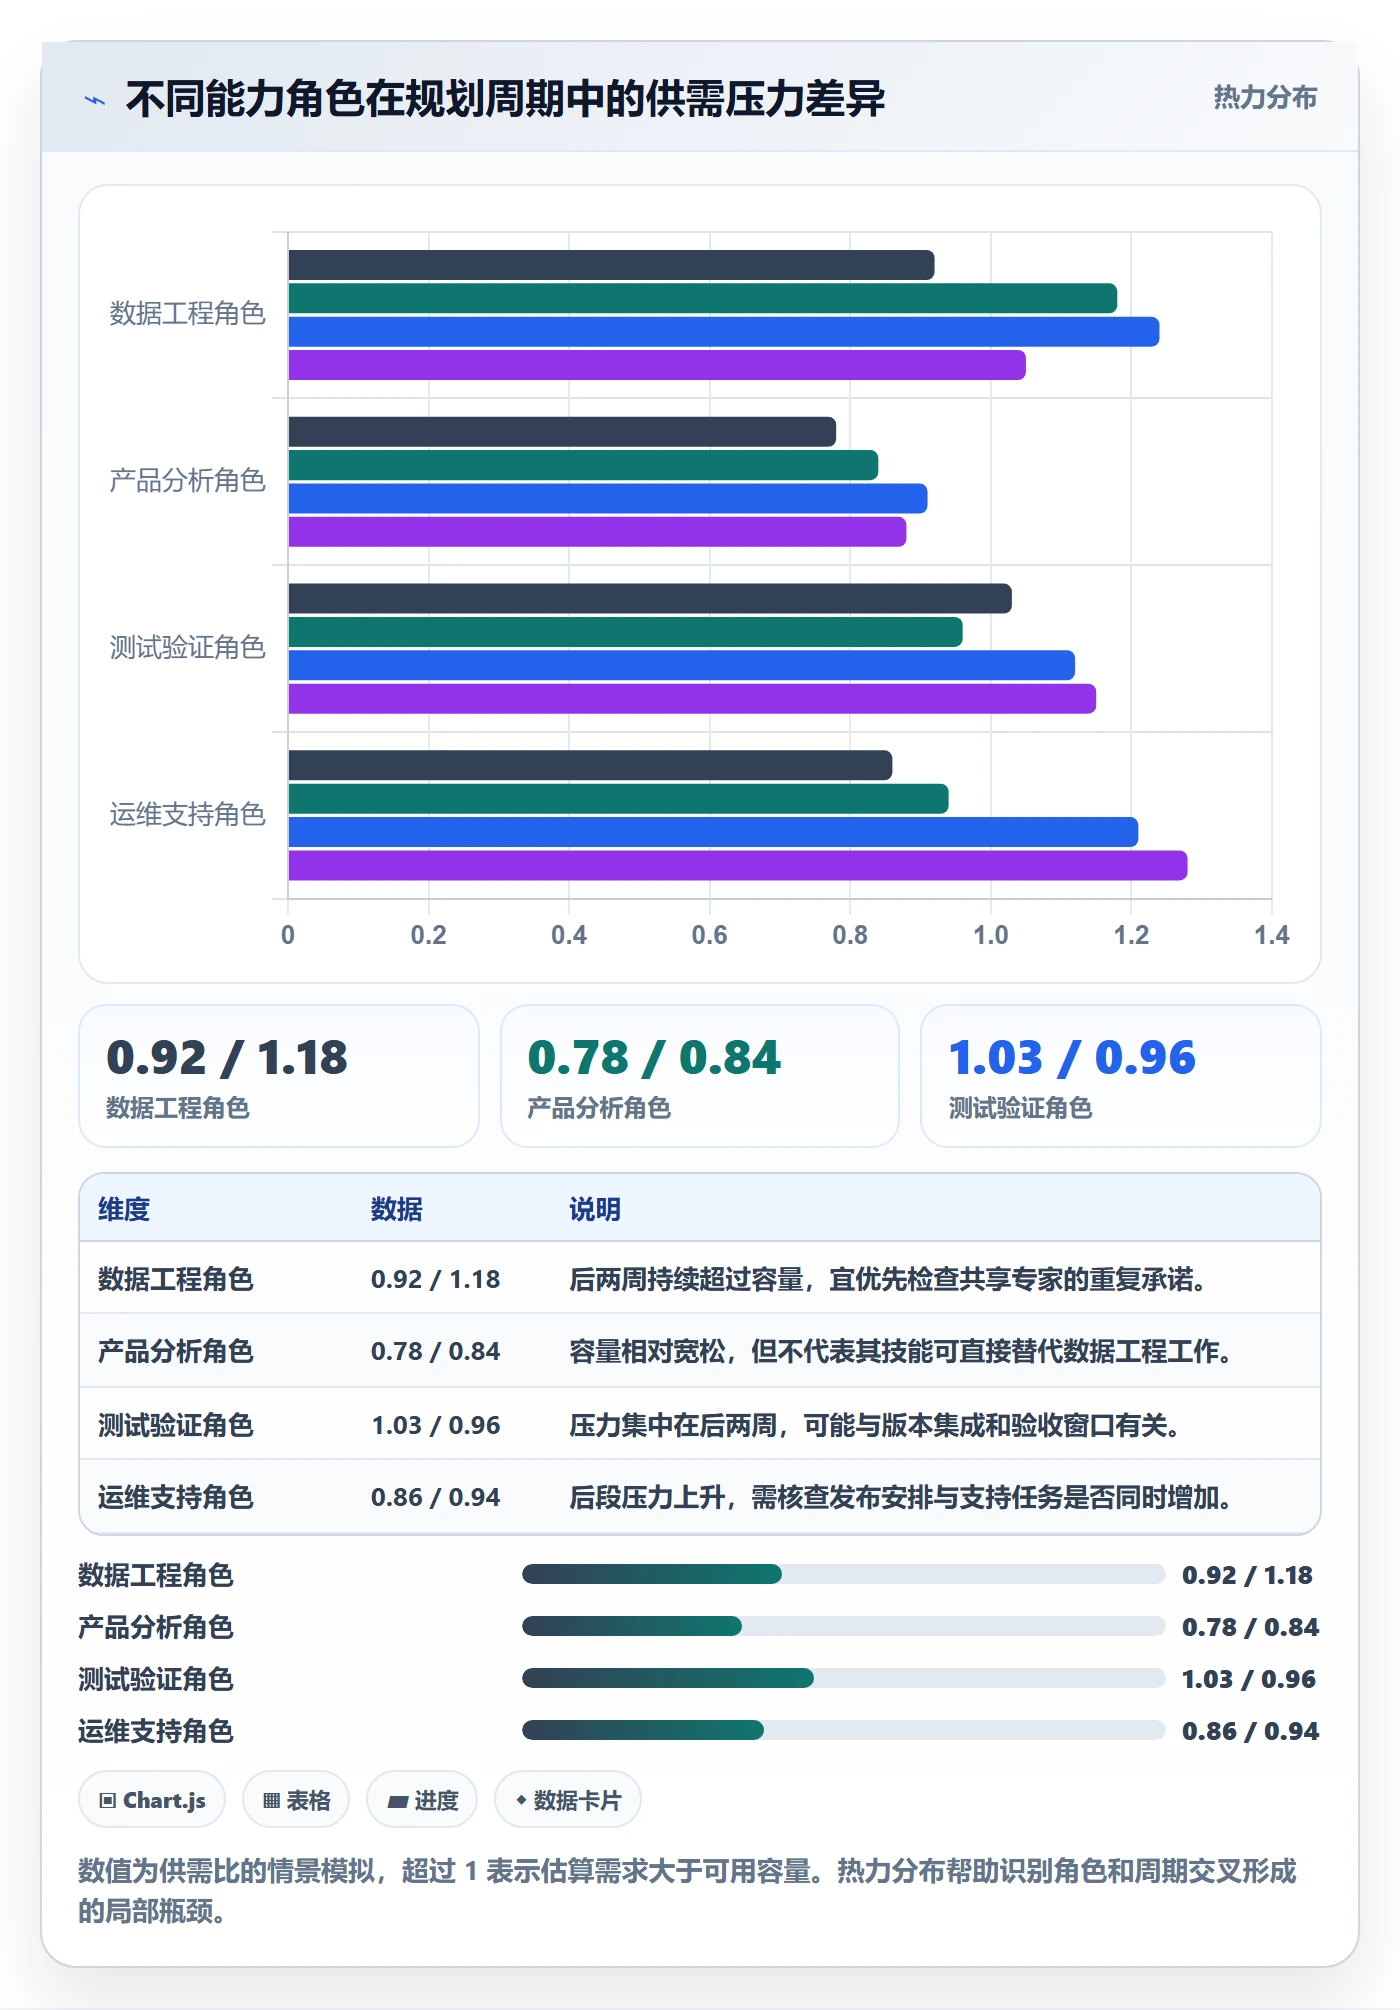This screenshot has height=2010, width=1400.
Task: Select the 运维支持角色 table row name
Action: [176, 1497]
